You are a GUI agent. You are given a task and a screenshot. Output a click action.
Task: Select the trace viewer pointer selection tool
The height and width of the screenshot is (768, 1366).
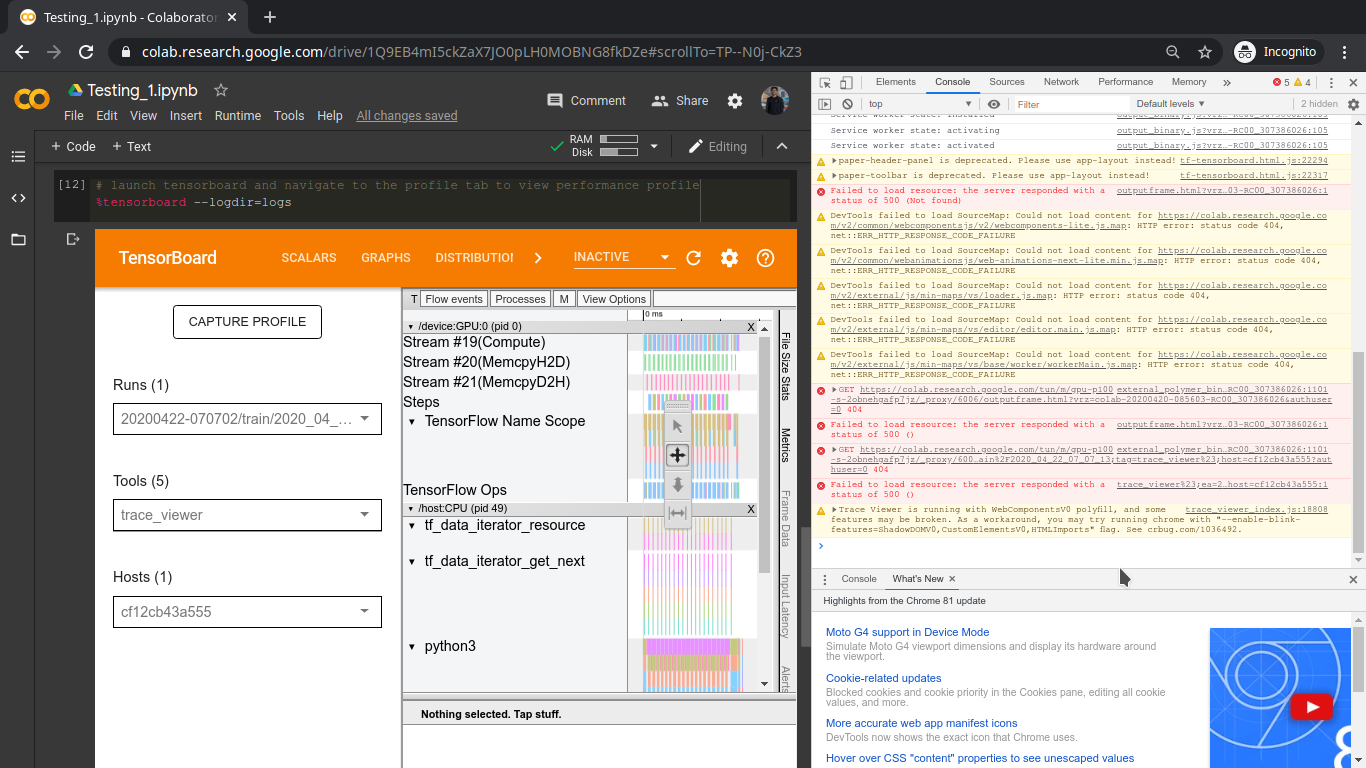[677, 426]
